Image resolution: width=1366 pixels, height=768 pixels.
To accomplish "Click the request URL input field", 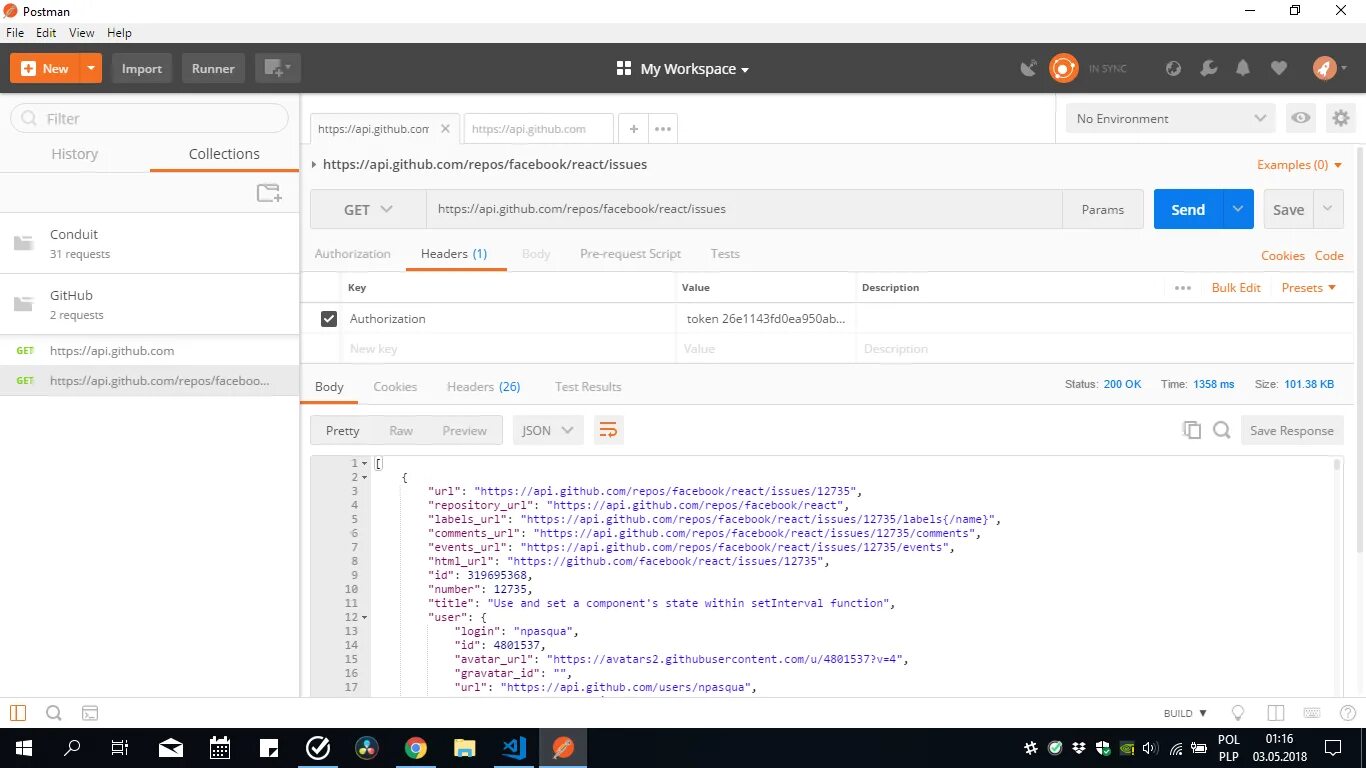I will (744, 209).
